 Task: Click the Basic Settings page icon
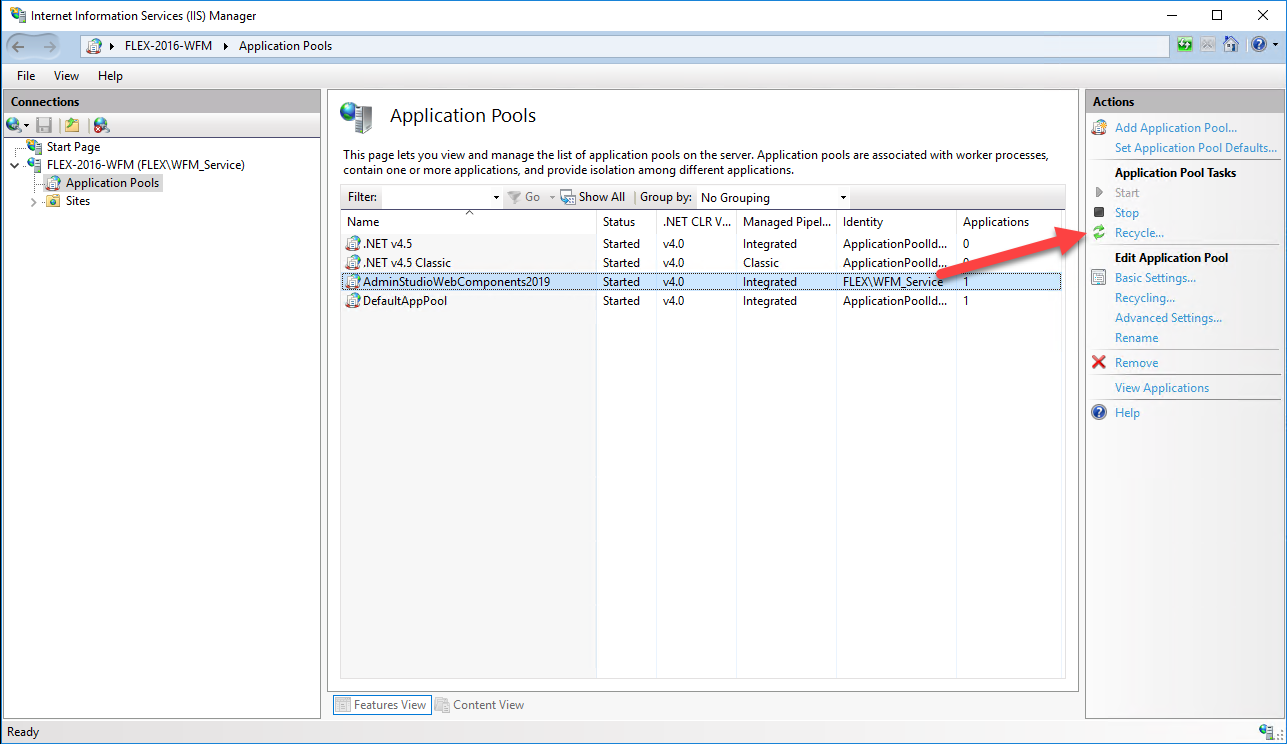pyautogui.click(x=1099, y=277)
